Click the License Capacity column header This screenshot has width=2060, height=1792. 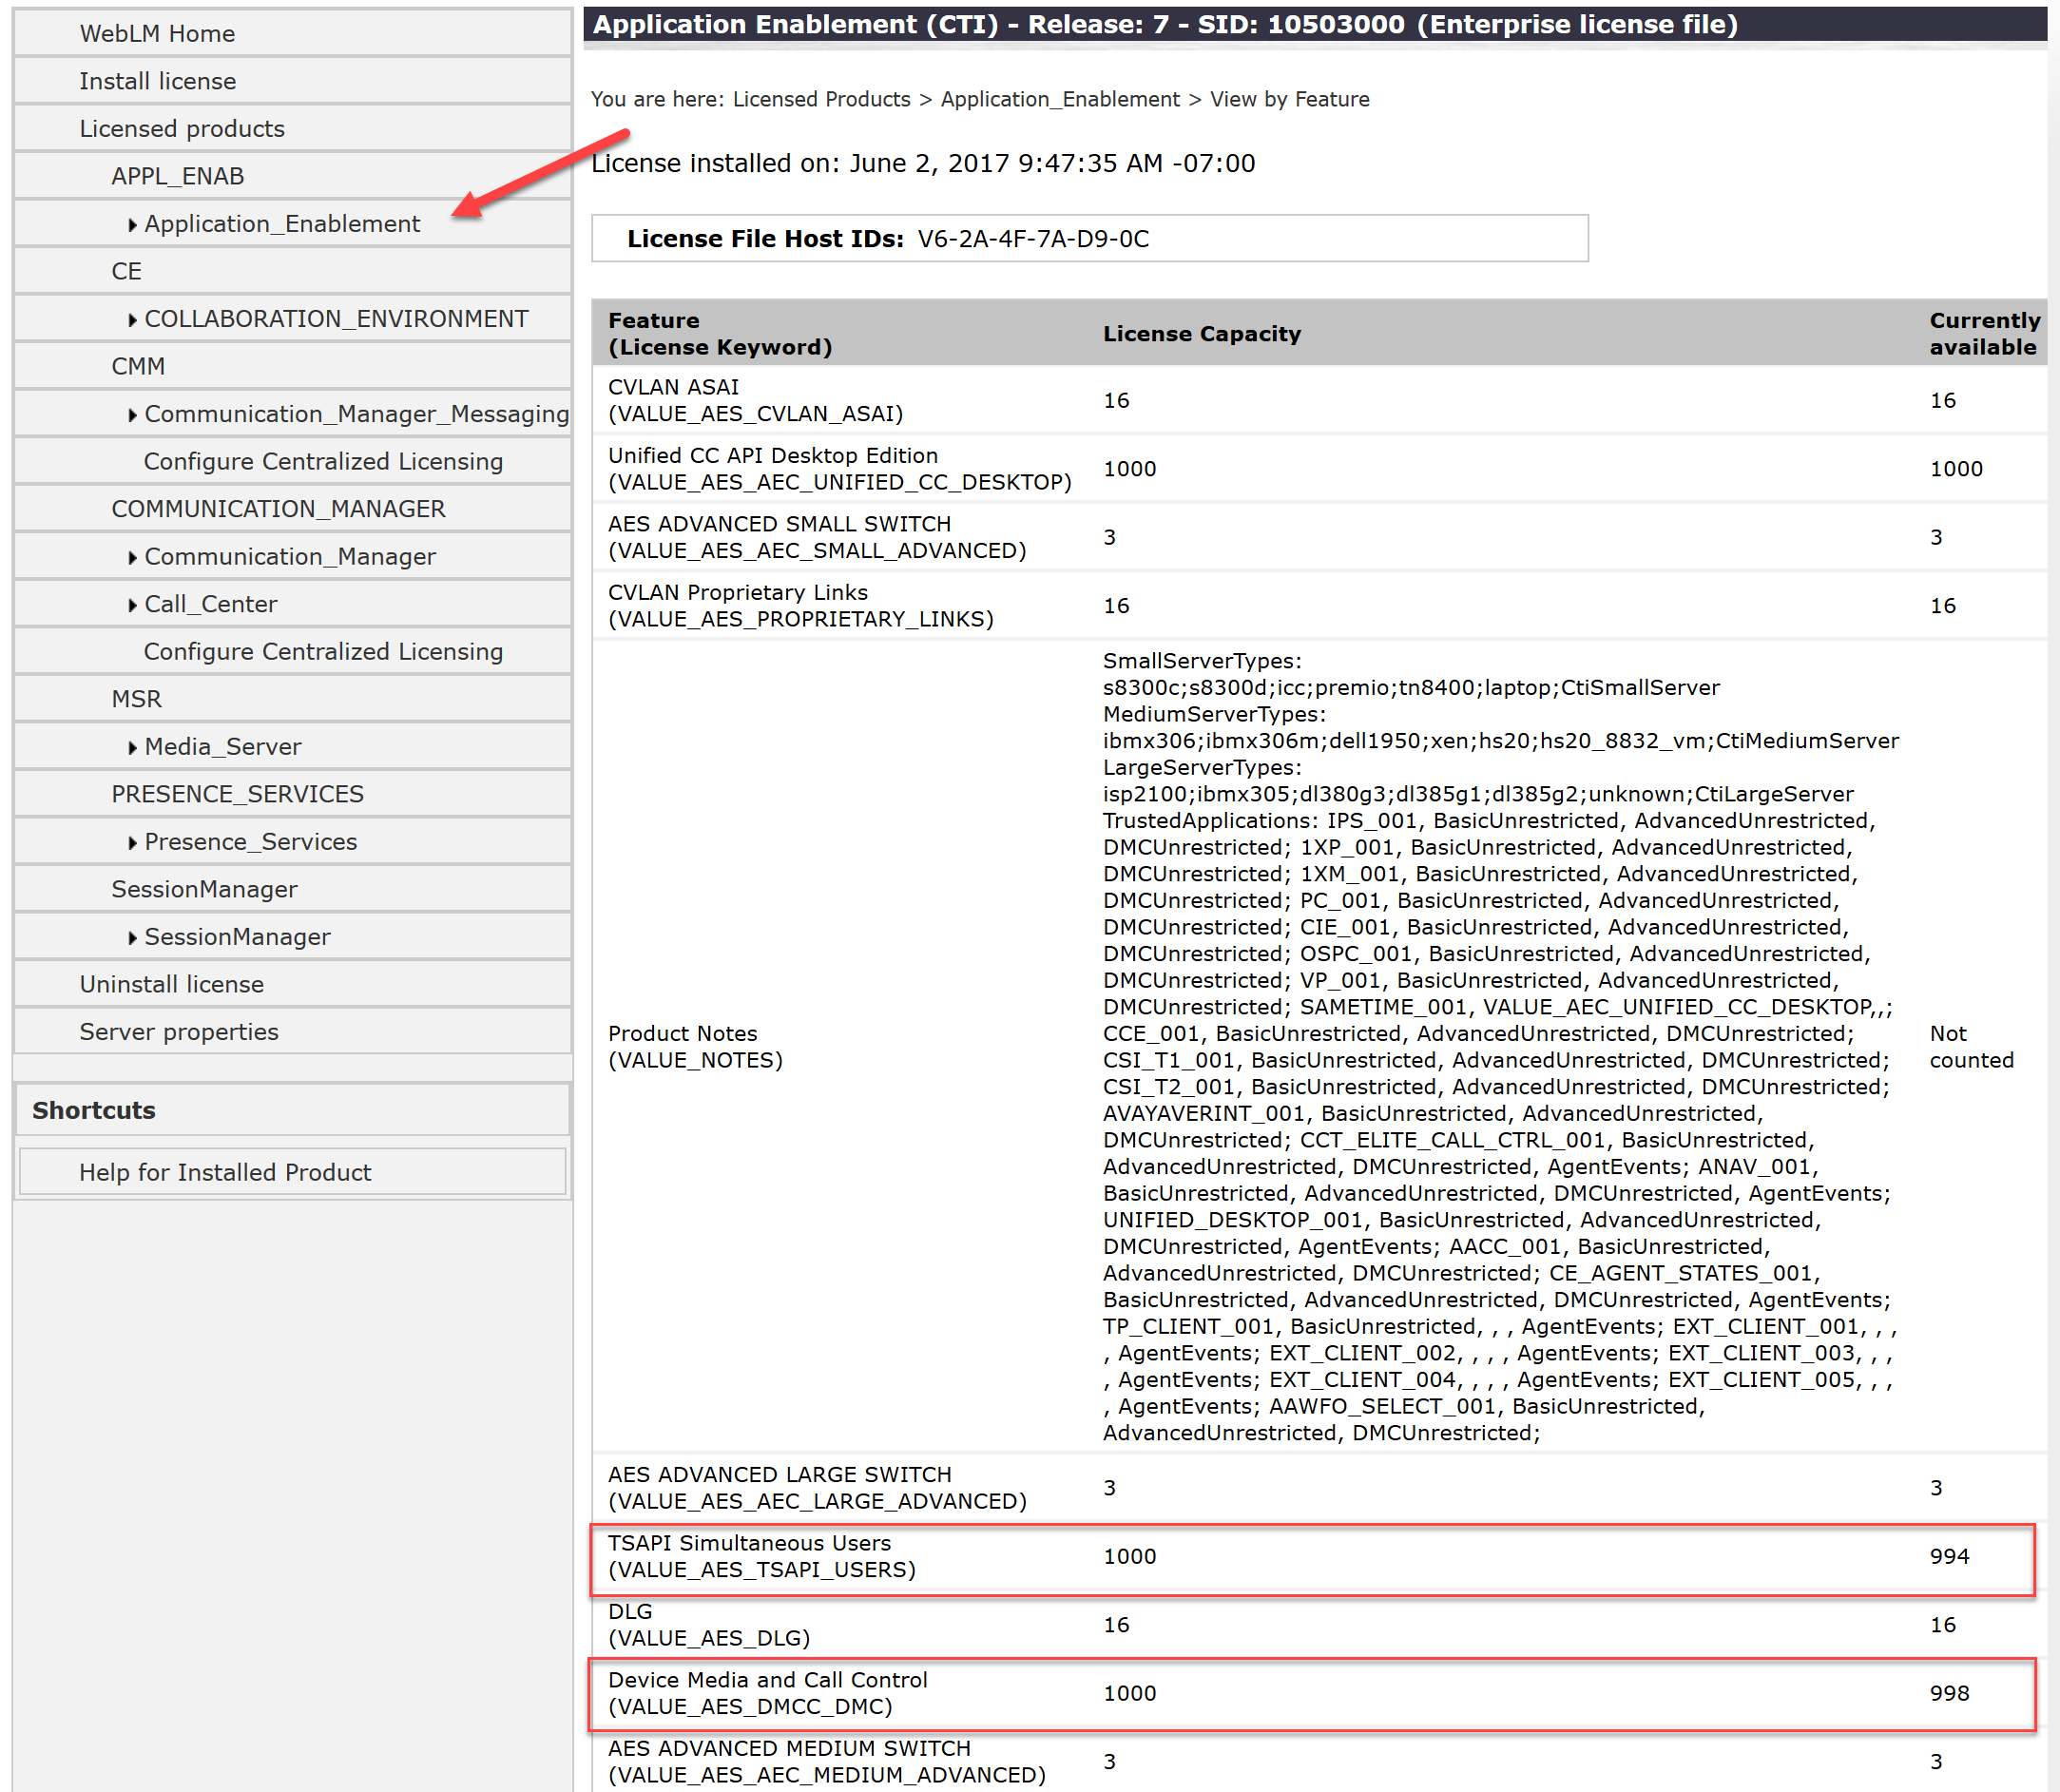(1201, 333)
